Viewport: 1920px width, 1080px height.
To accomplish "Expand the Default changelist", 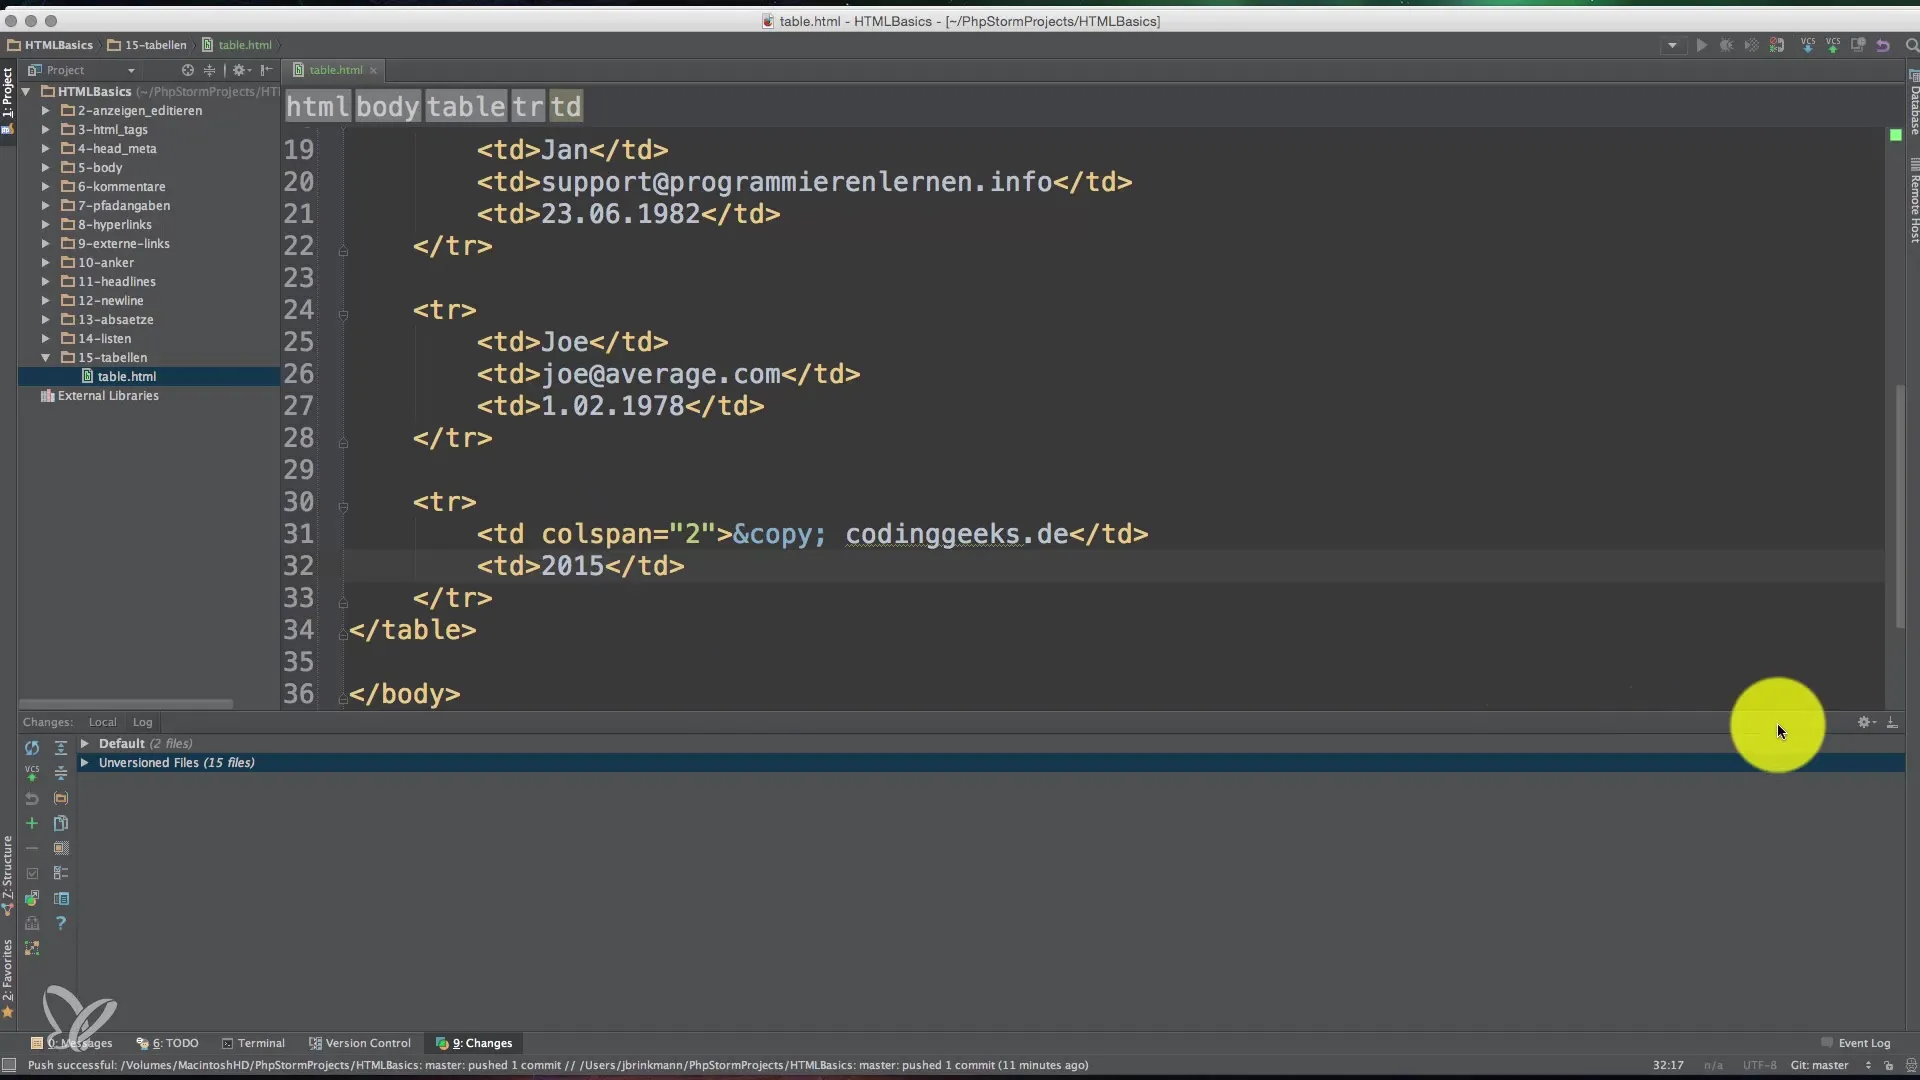I will 85,743.
